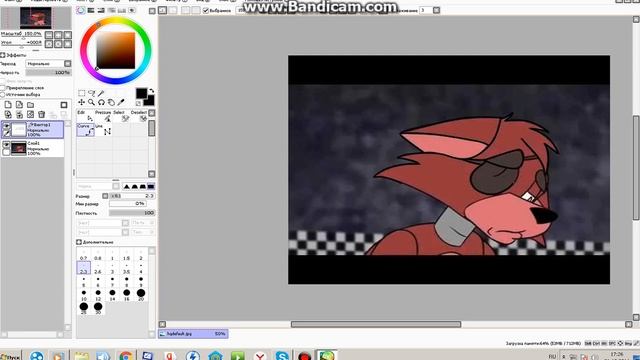640x360 pixels.
Task: Enable clipping group checkbox
Action: coord(2,88)
